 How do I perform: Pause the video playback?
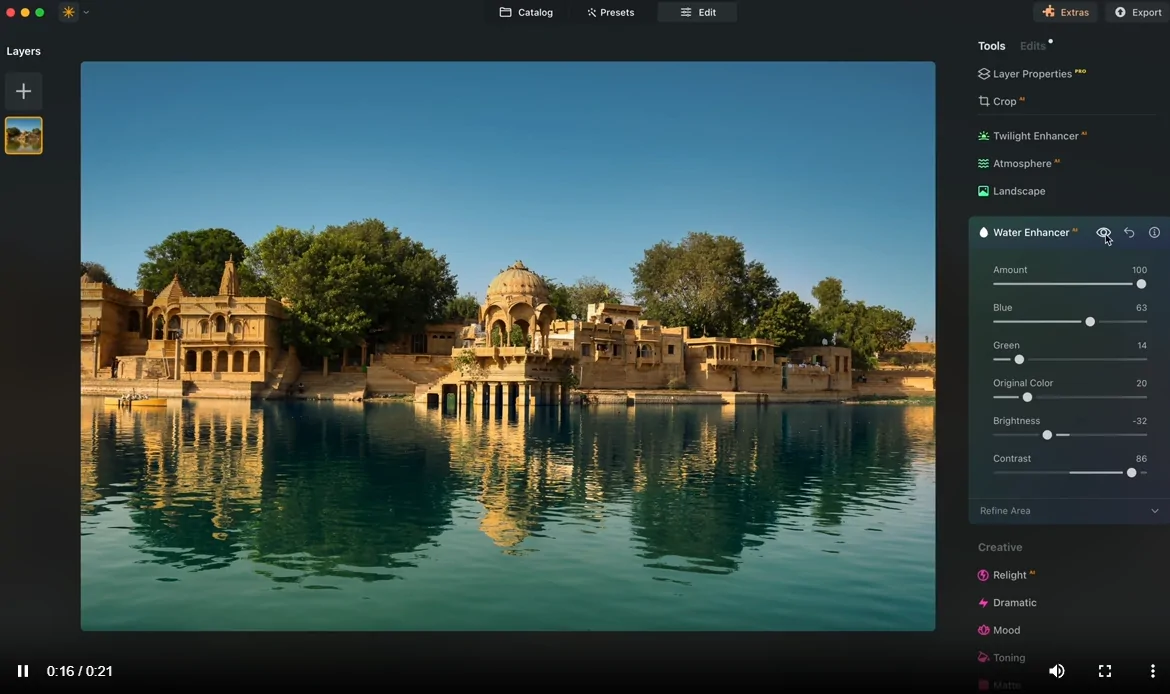(x=23, y=671)
